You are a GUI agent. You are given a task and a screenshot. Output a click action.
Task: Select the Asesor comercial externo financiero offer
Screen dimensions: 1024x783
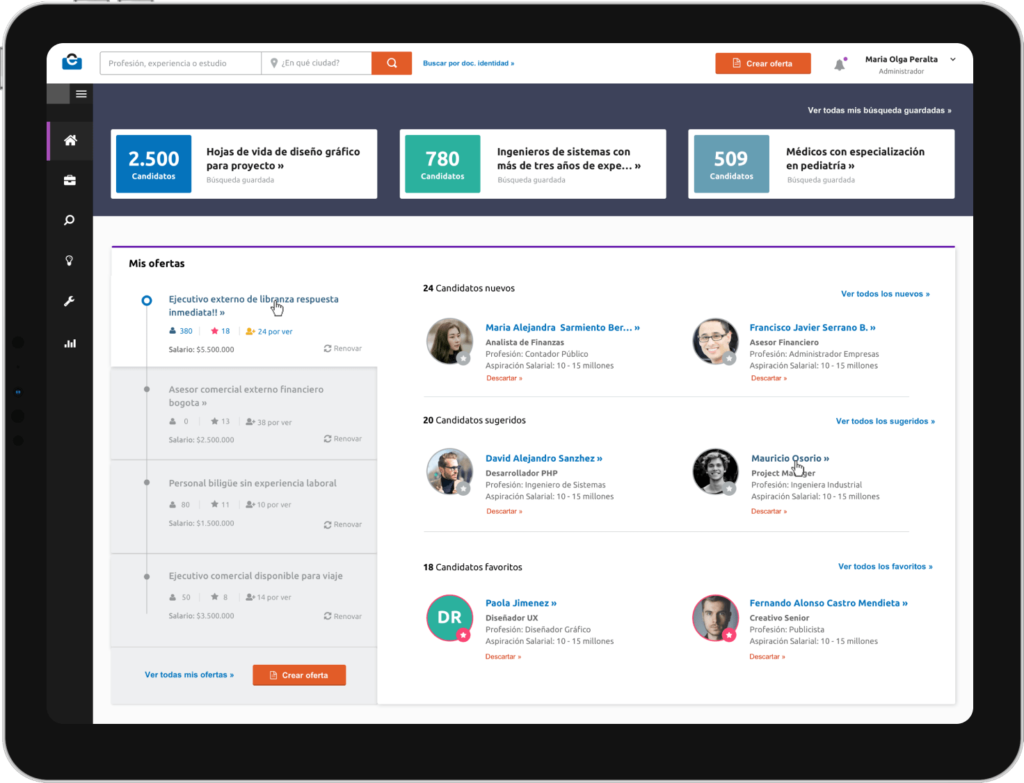pos(245,395)
